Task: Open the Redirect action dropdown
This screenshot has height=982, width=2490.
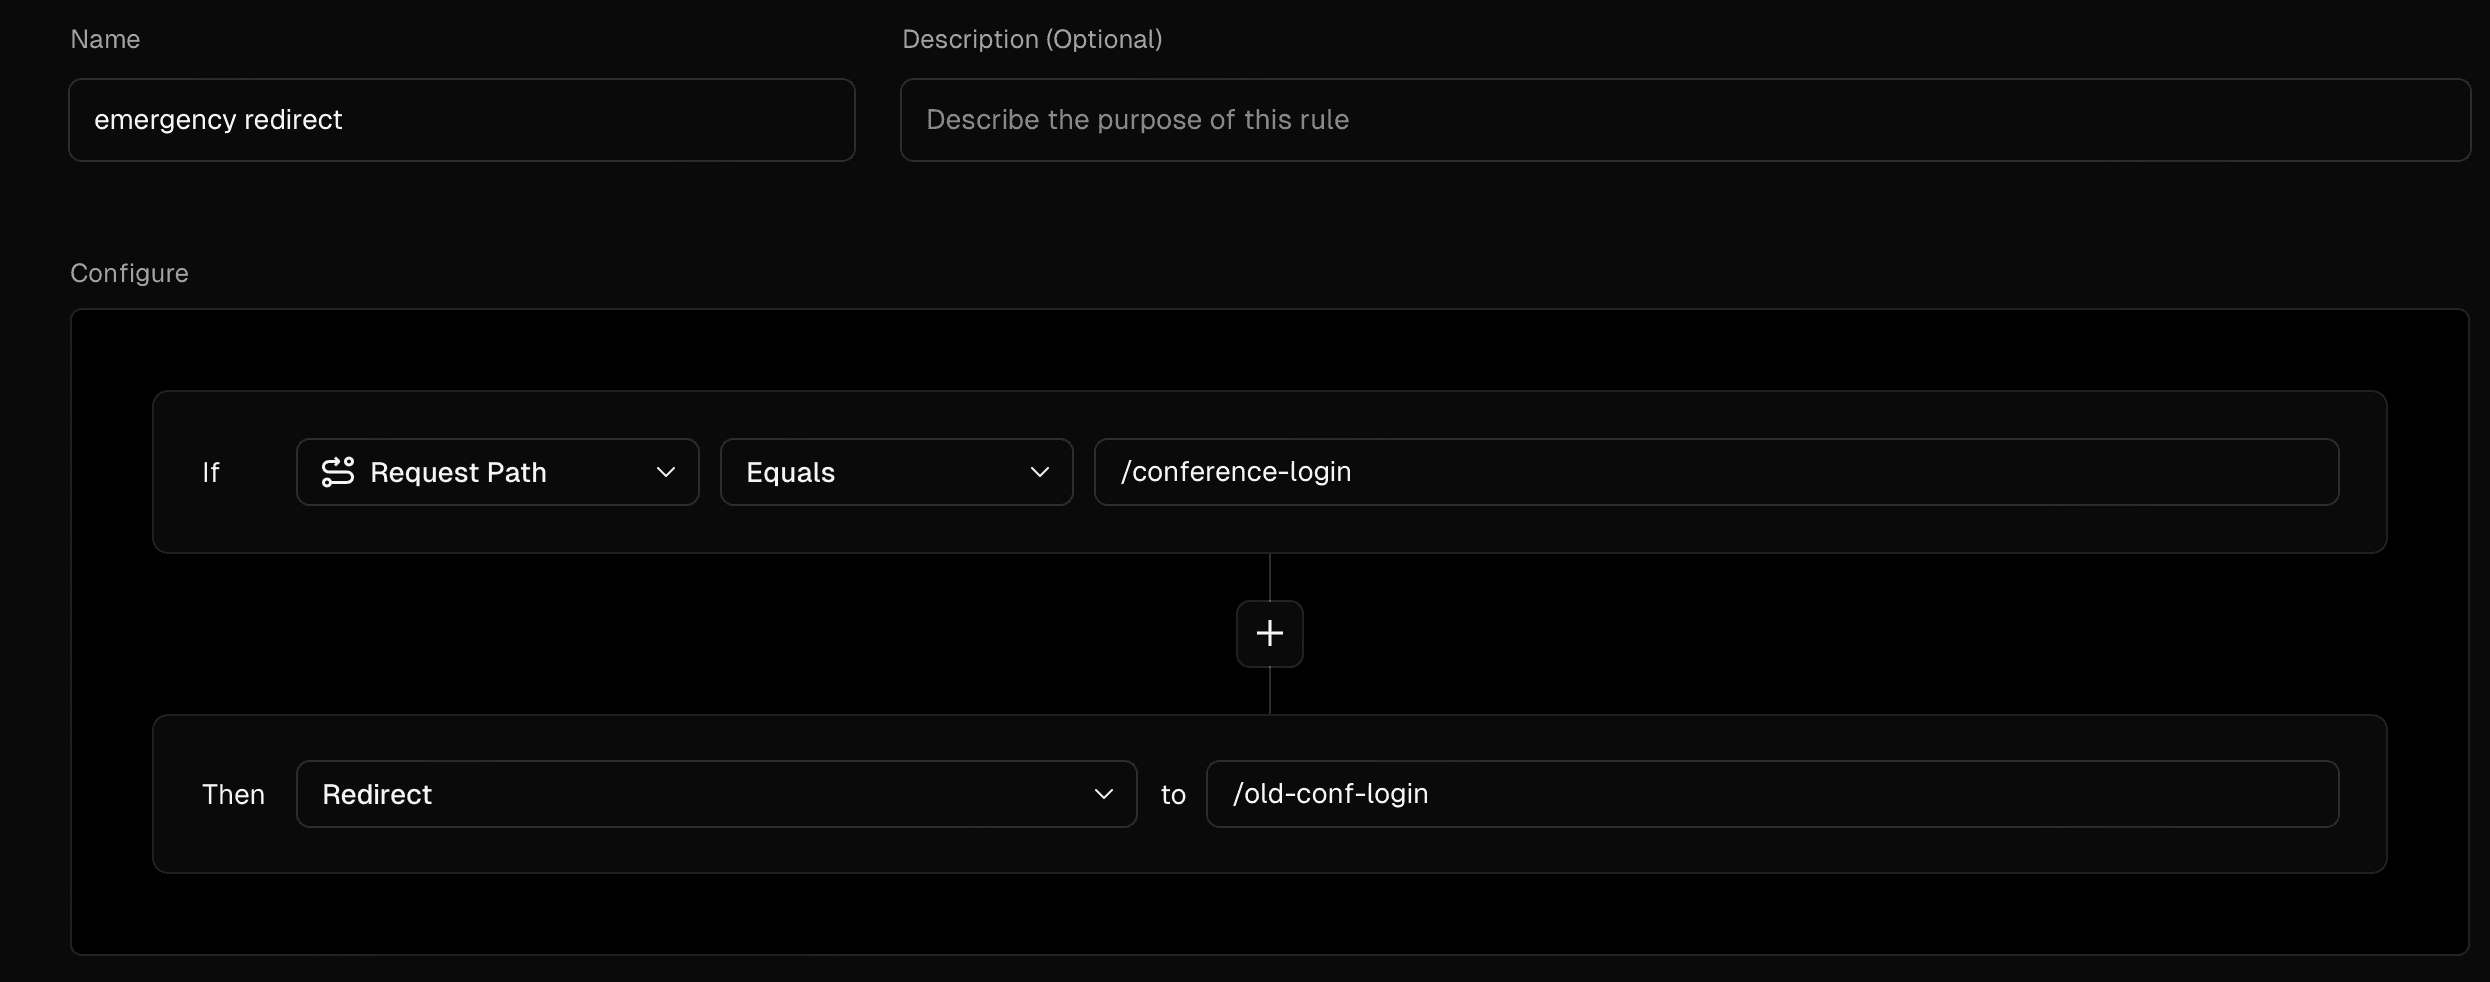Action: coord(715,793)
